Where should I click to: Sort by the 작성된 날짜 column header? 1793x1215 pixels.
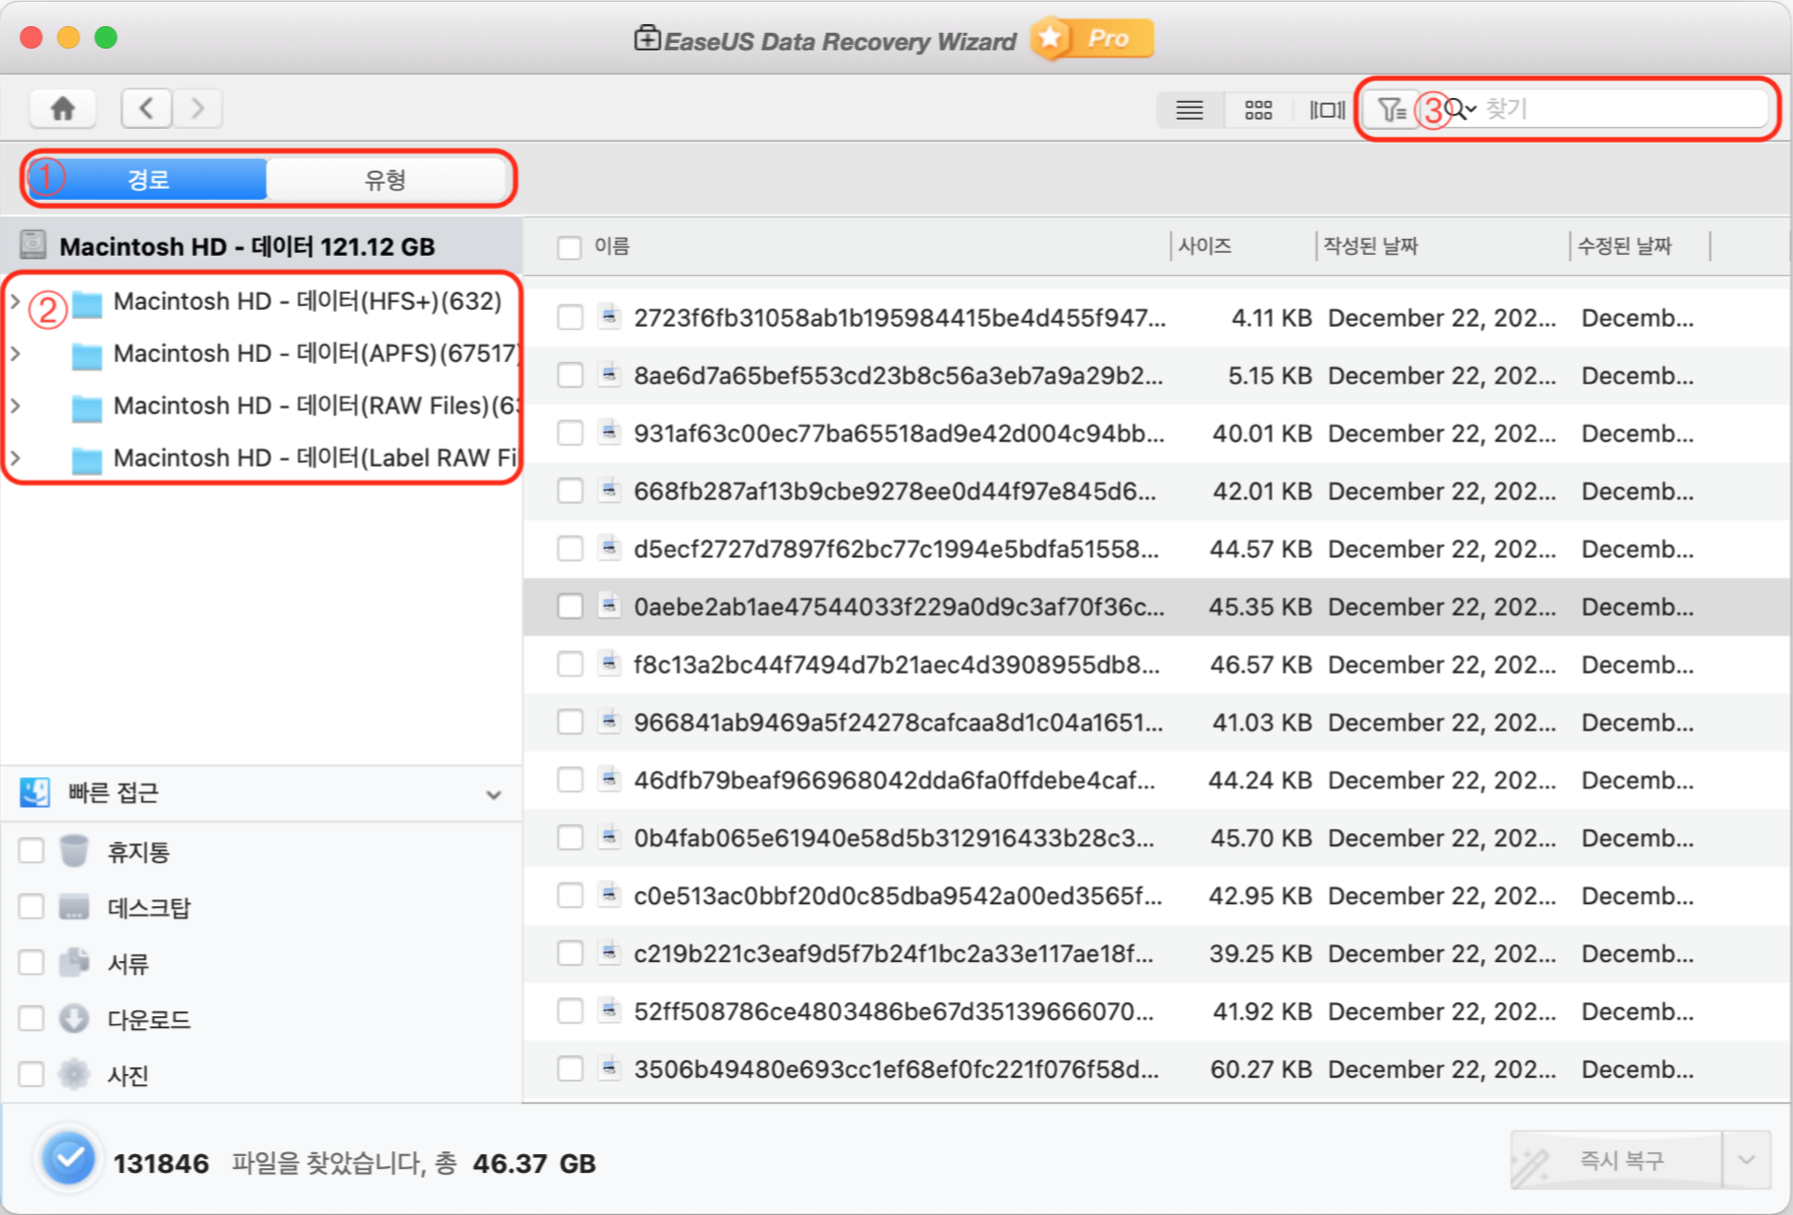tap(1371, 246)
